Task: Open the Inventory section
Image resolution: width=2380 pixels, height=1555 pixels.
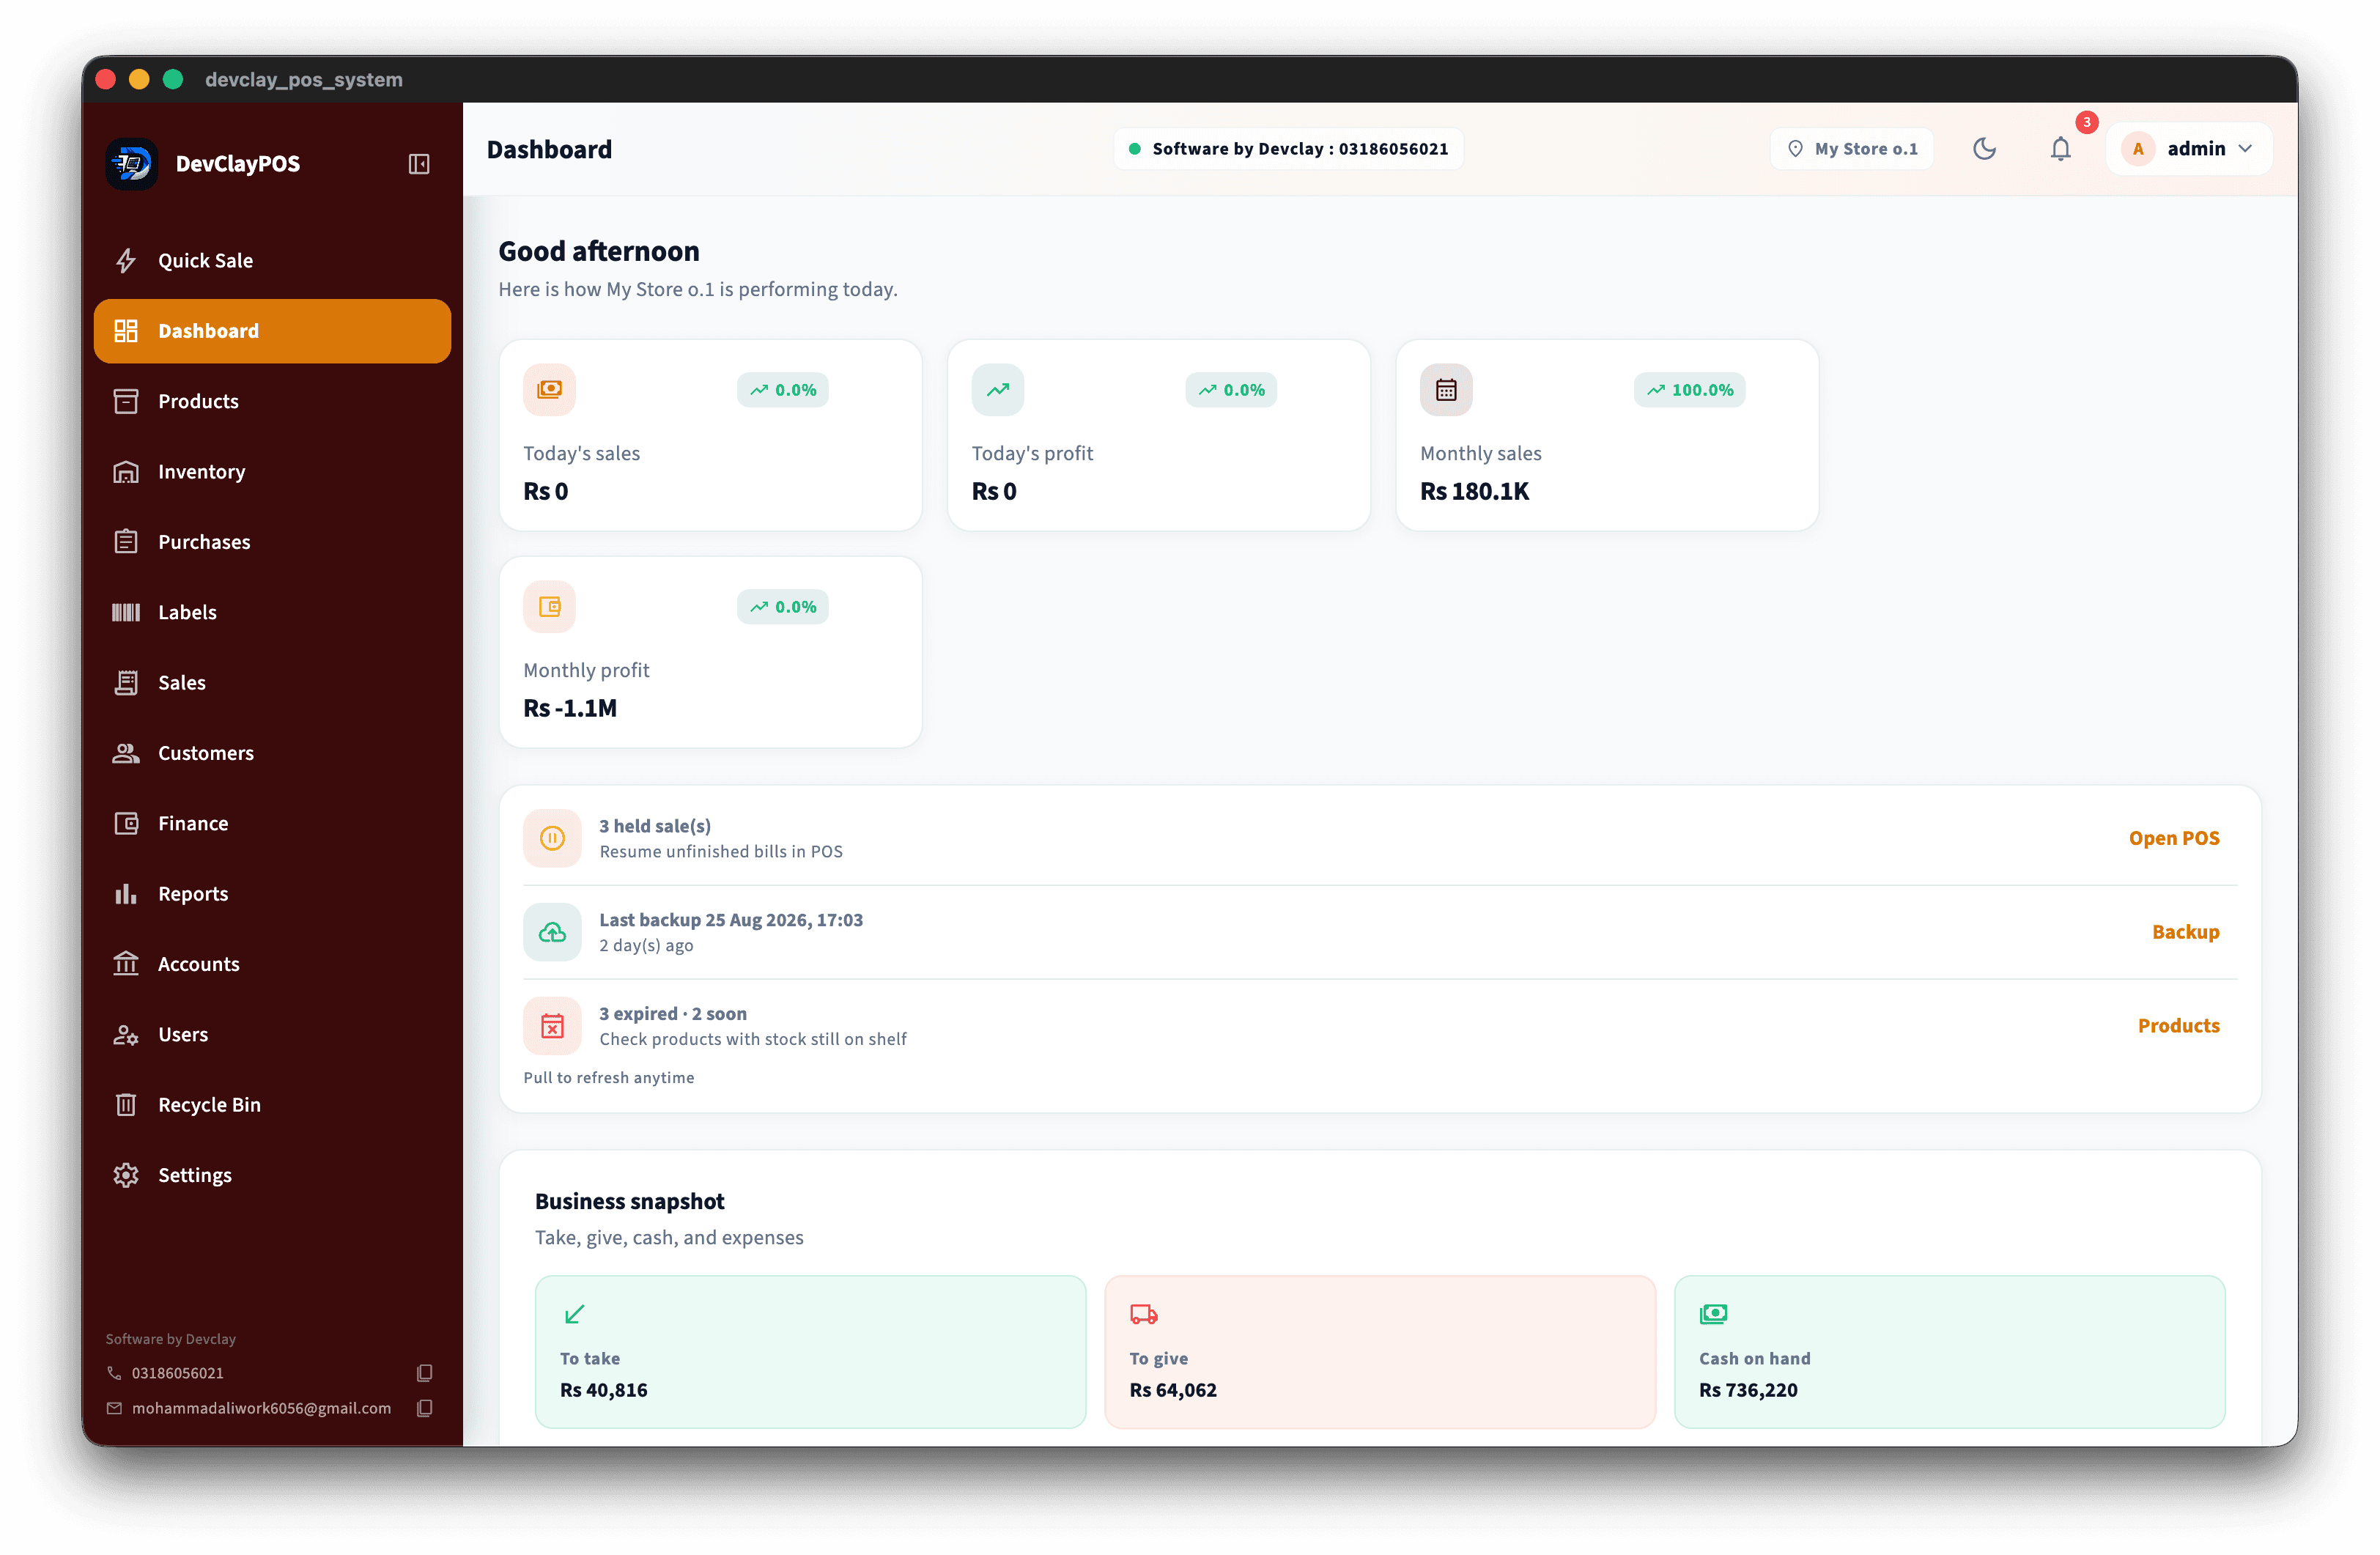Action: tap(272, 472)
